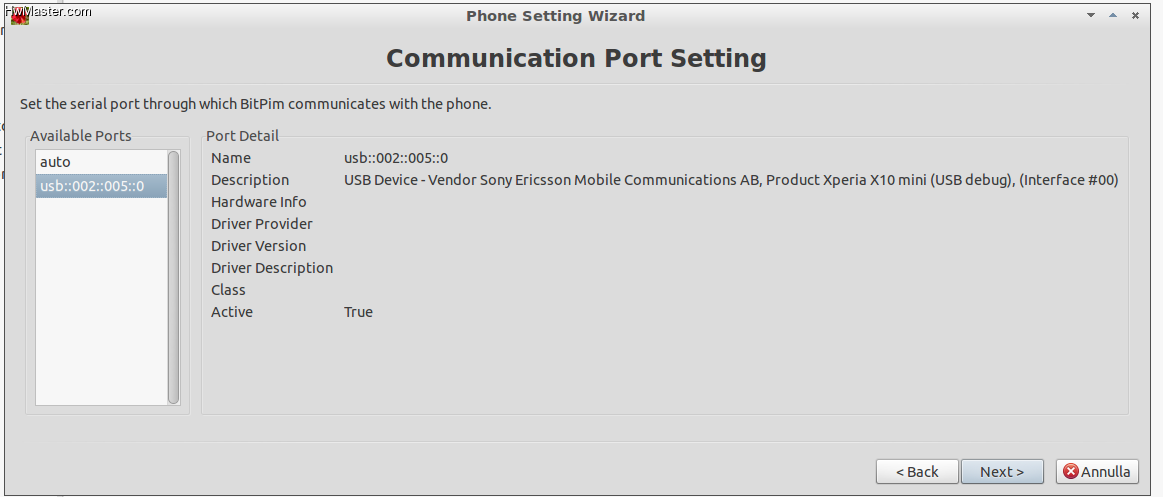Click the Communication Port Setting heading
Image resolution: width=1163 pixels, height=497 pixels.
(x=576, y=59)
